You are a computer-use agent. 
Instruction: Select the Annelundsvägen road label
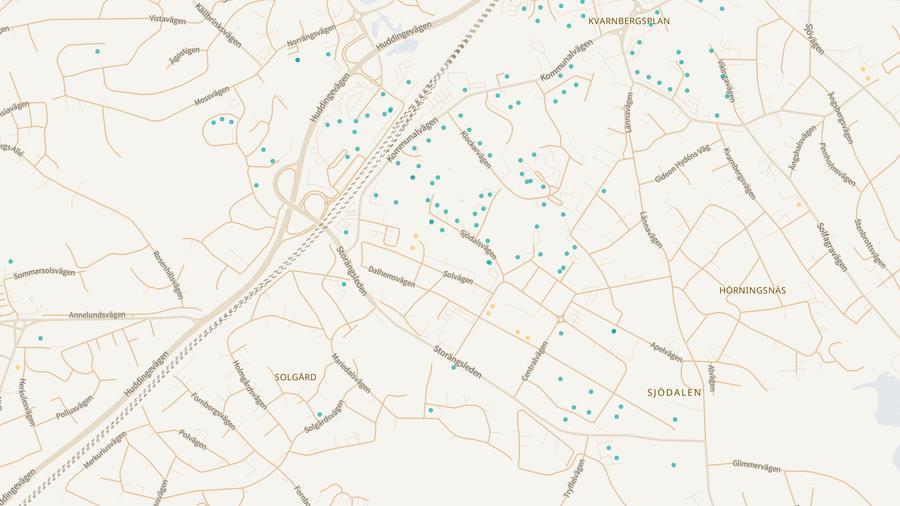(97, 314)
